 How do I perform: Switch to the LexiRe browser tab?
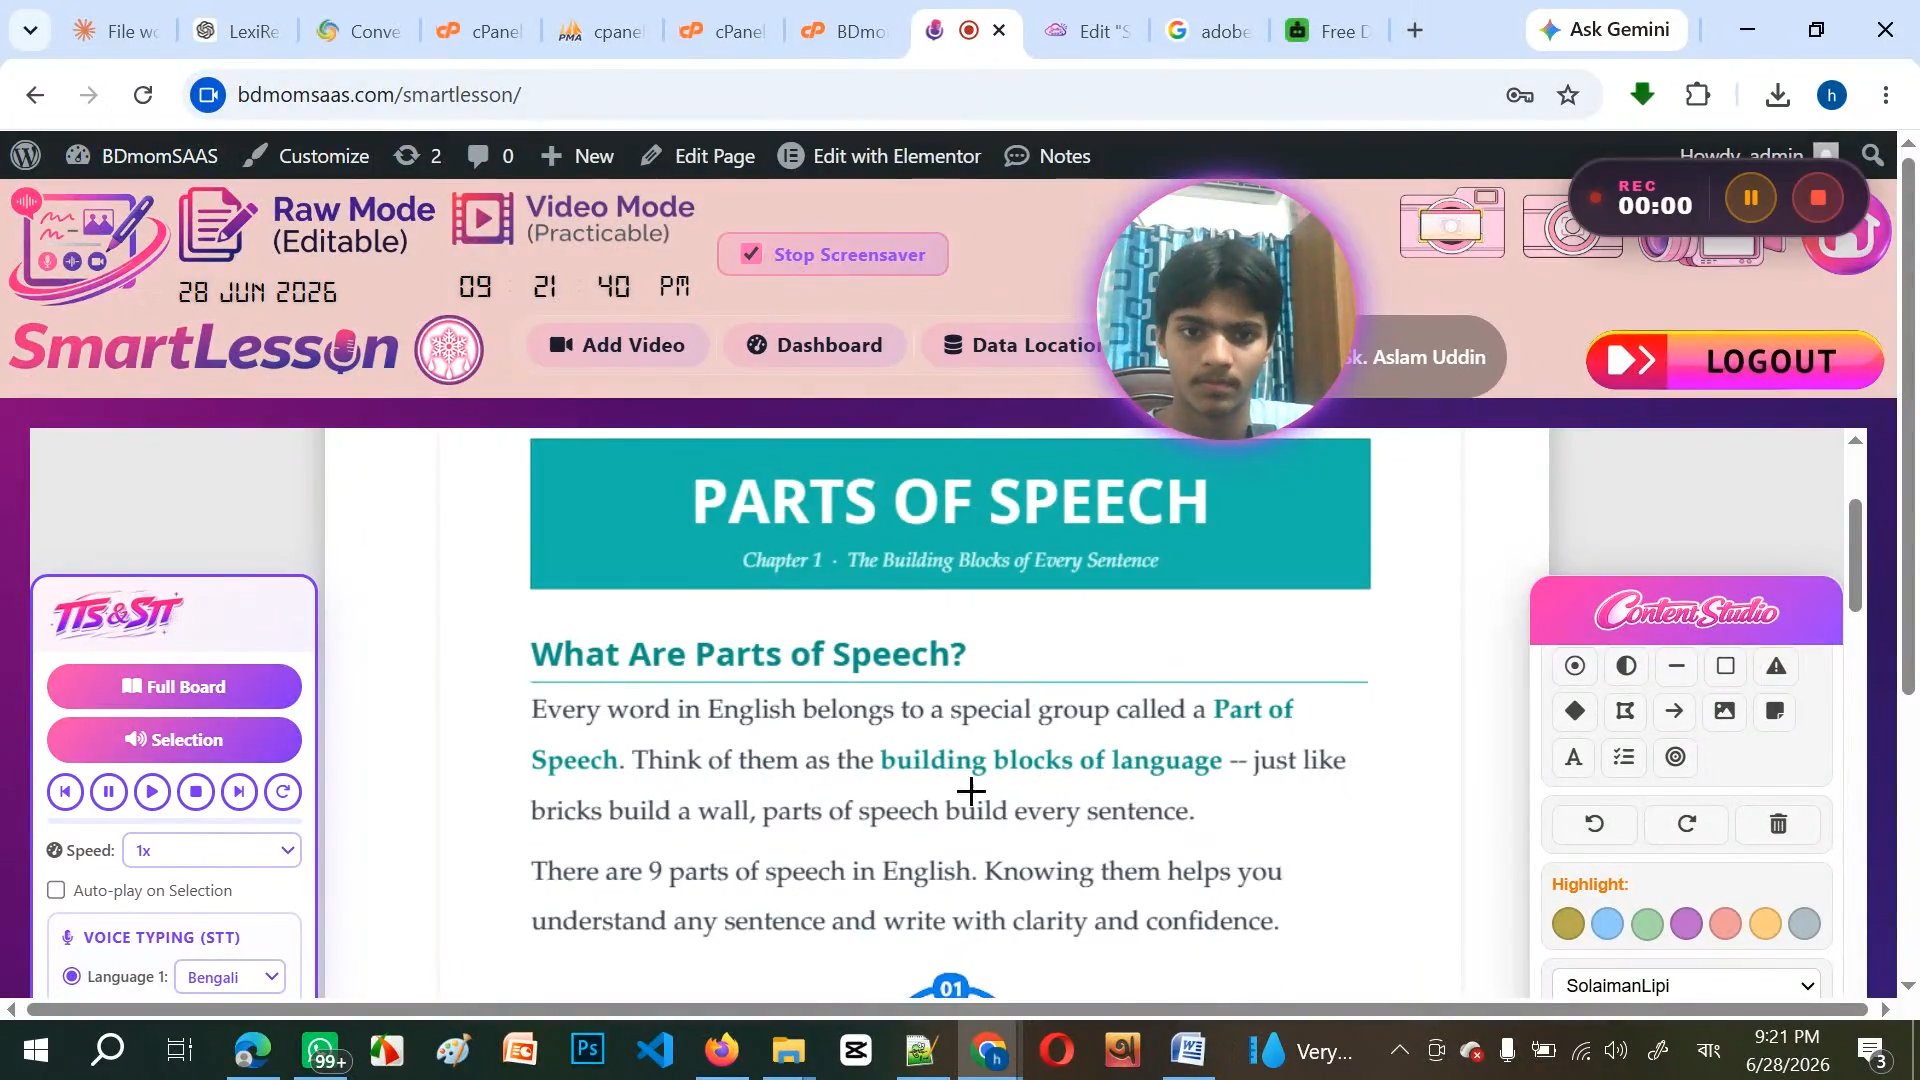point(238,31)
